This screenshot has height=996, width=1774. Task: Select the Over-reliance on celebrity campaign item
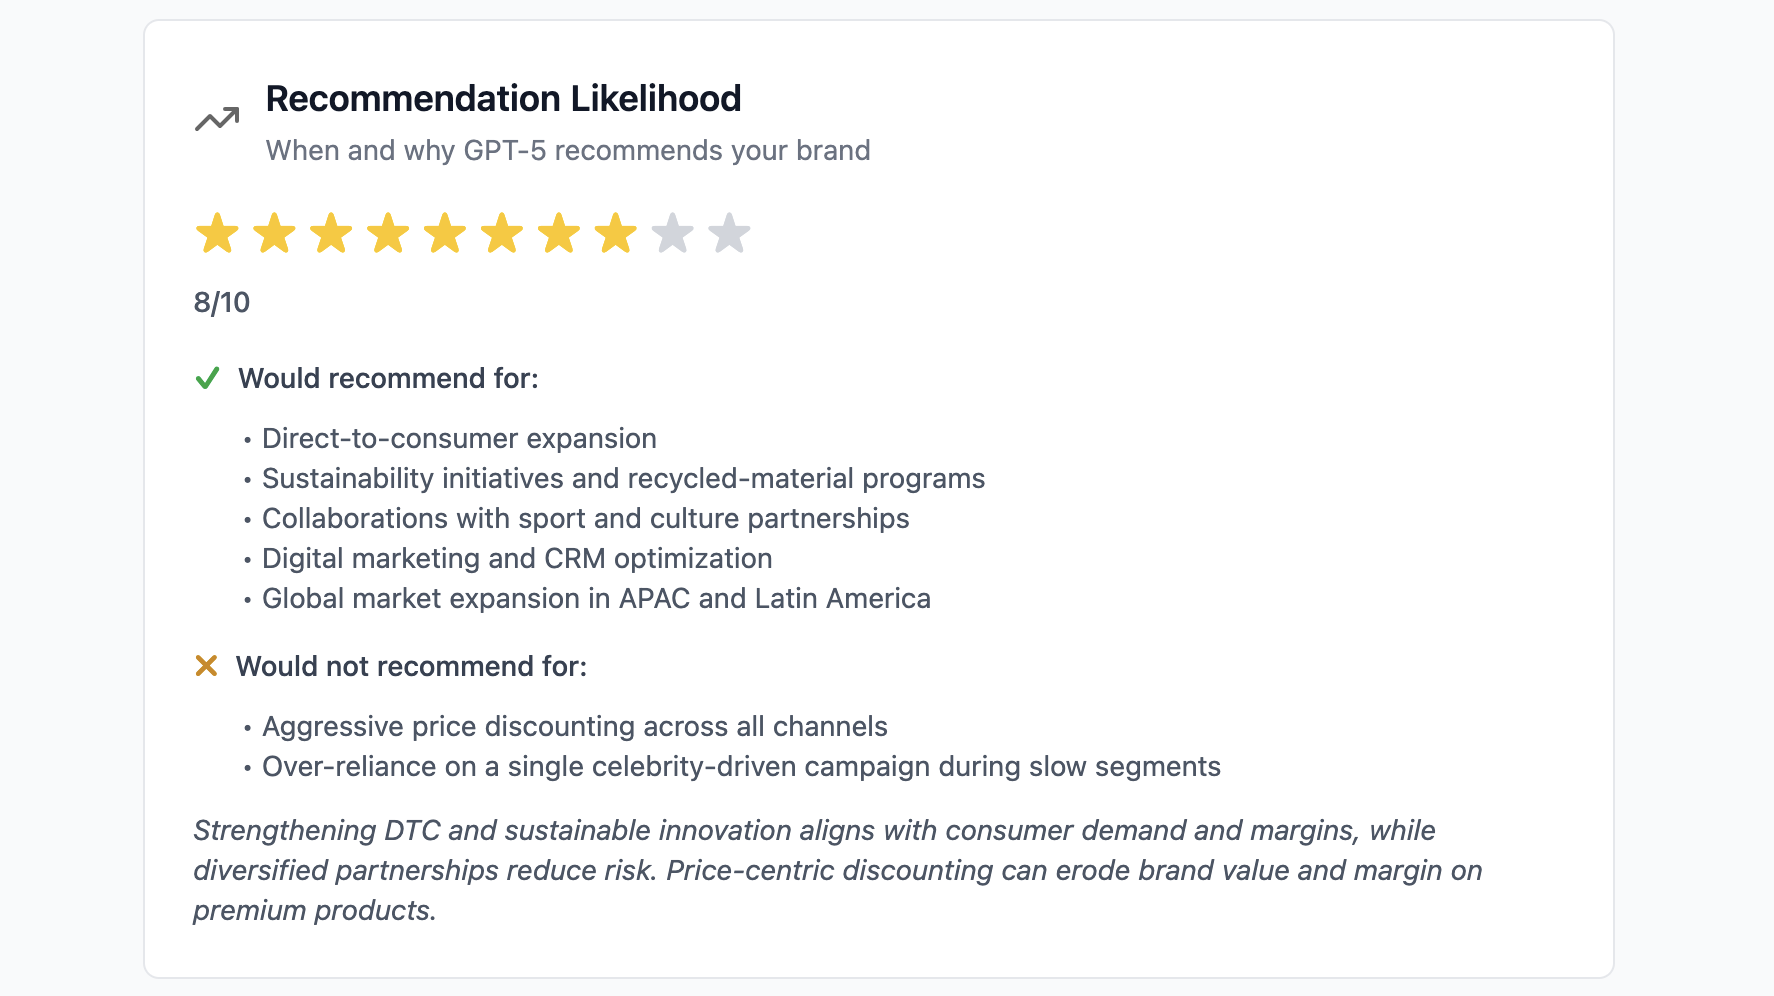(741, 767)
